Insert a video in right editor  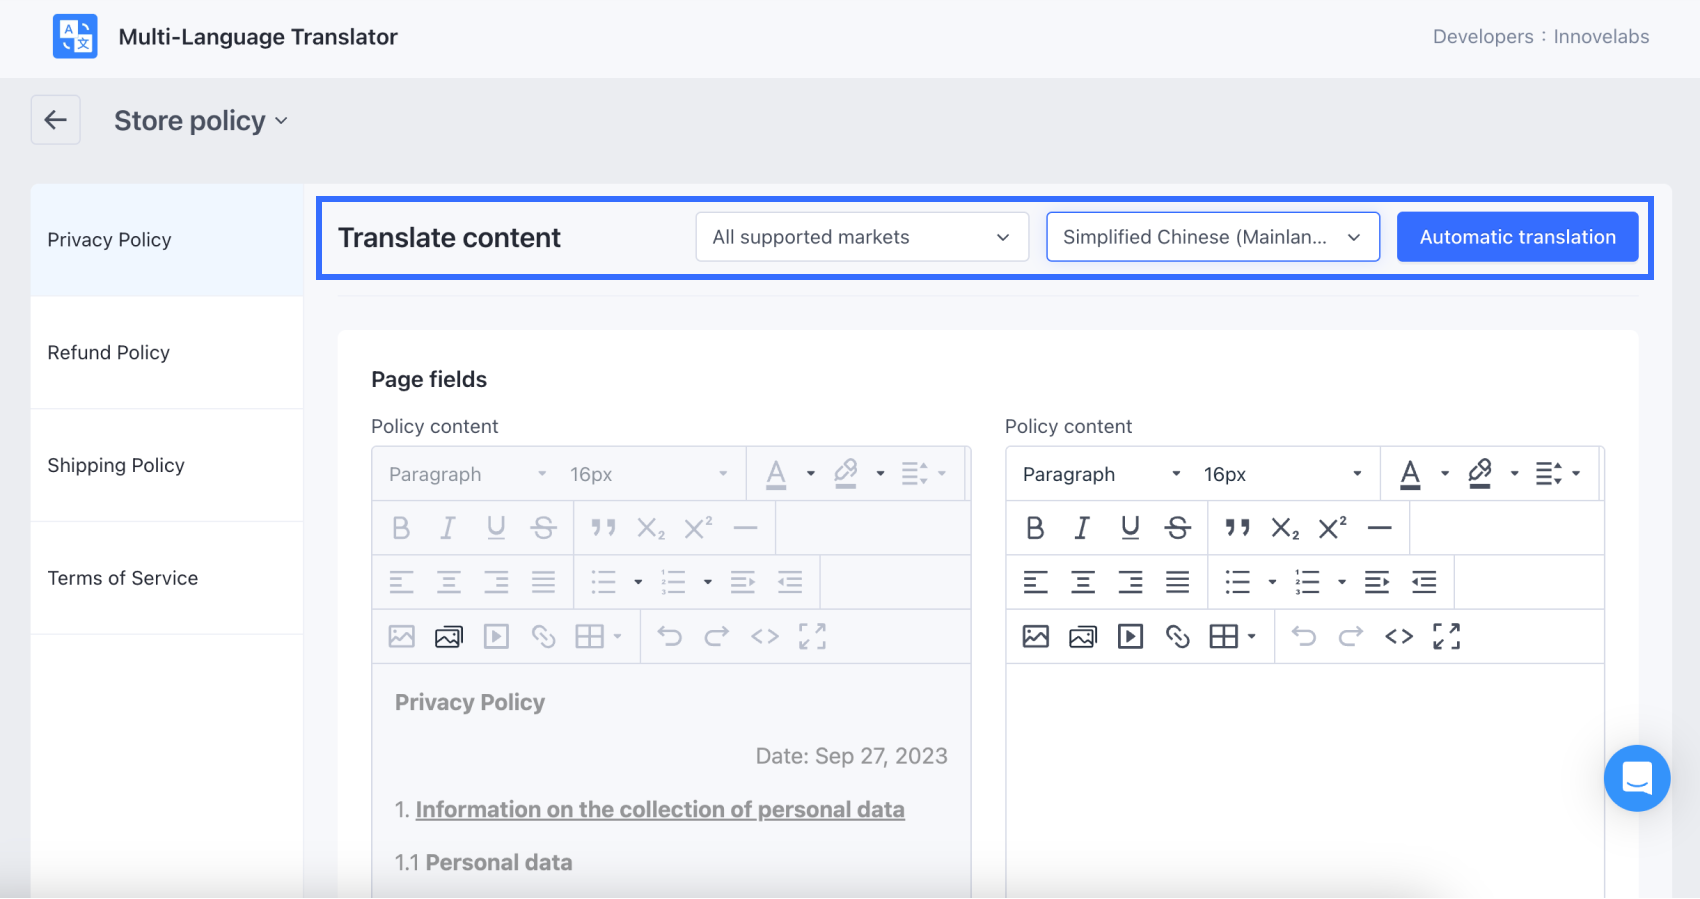1130,636
